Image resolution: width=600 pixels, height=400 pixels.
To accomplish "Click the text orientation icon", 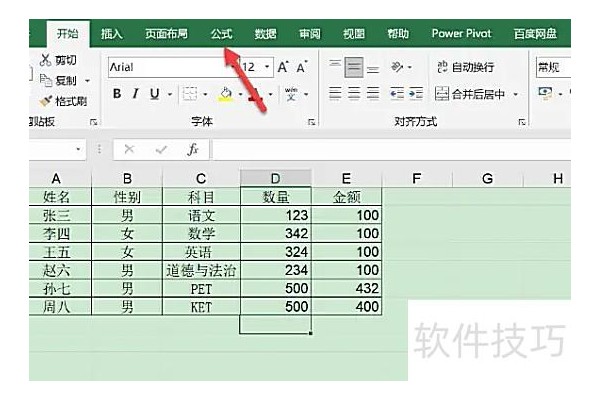I will [x=397, y=67].
